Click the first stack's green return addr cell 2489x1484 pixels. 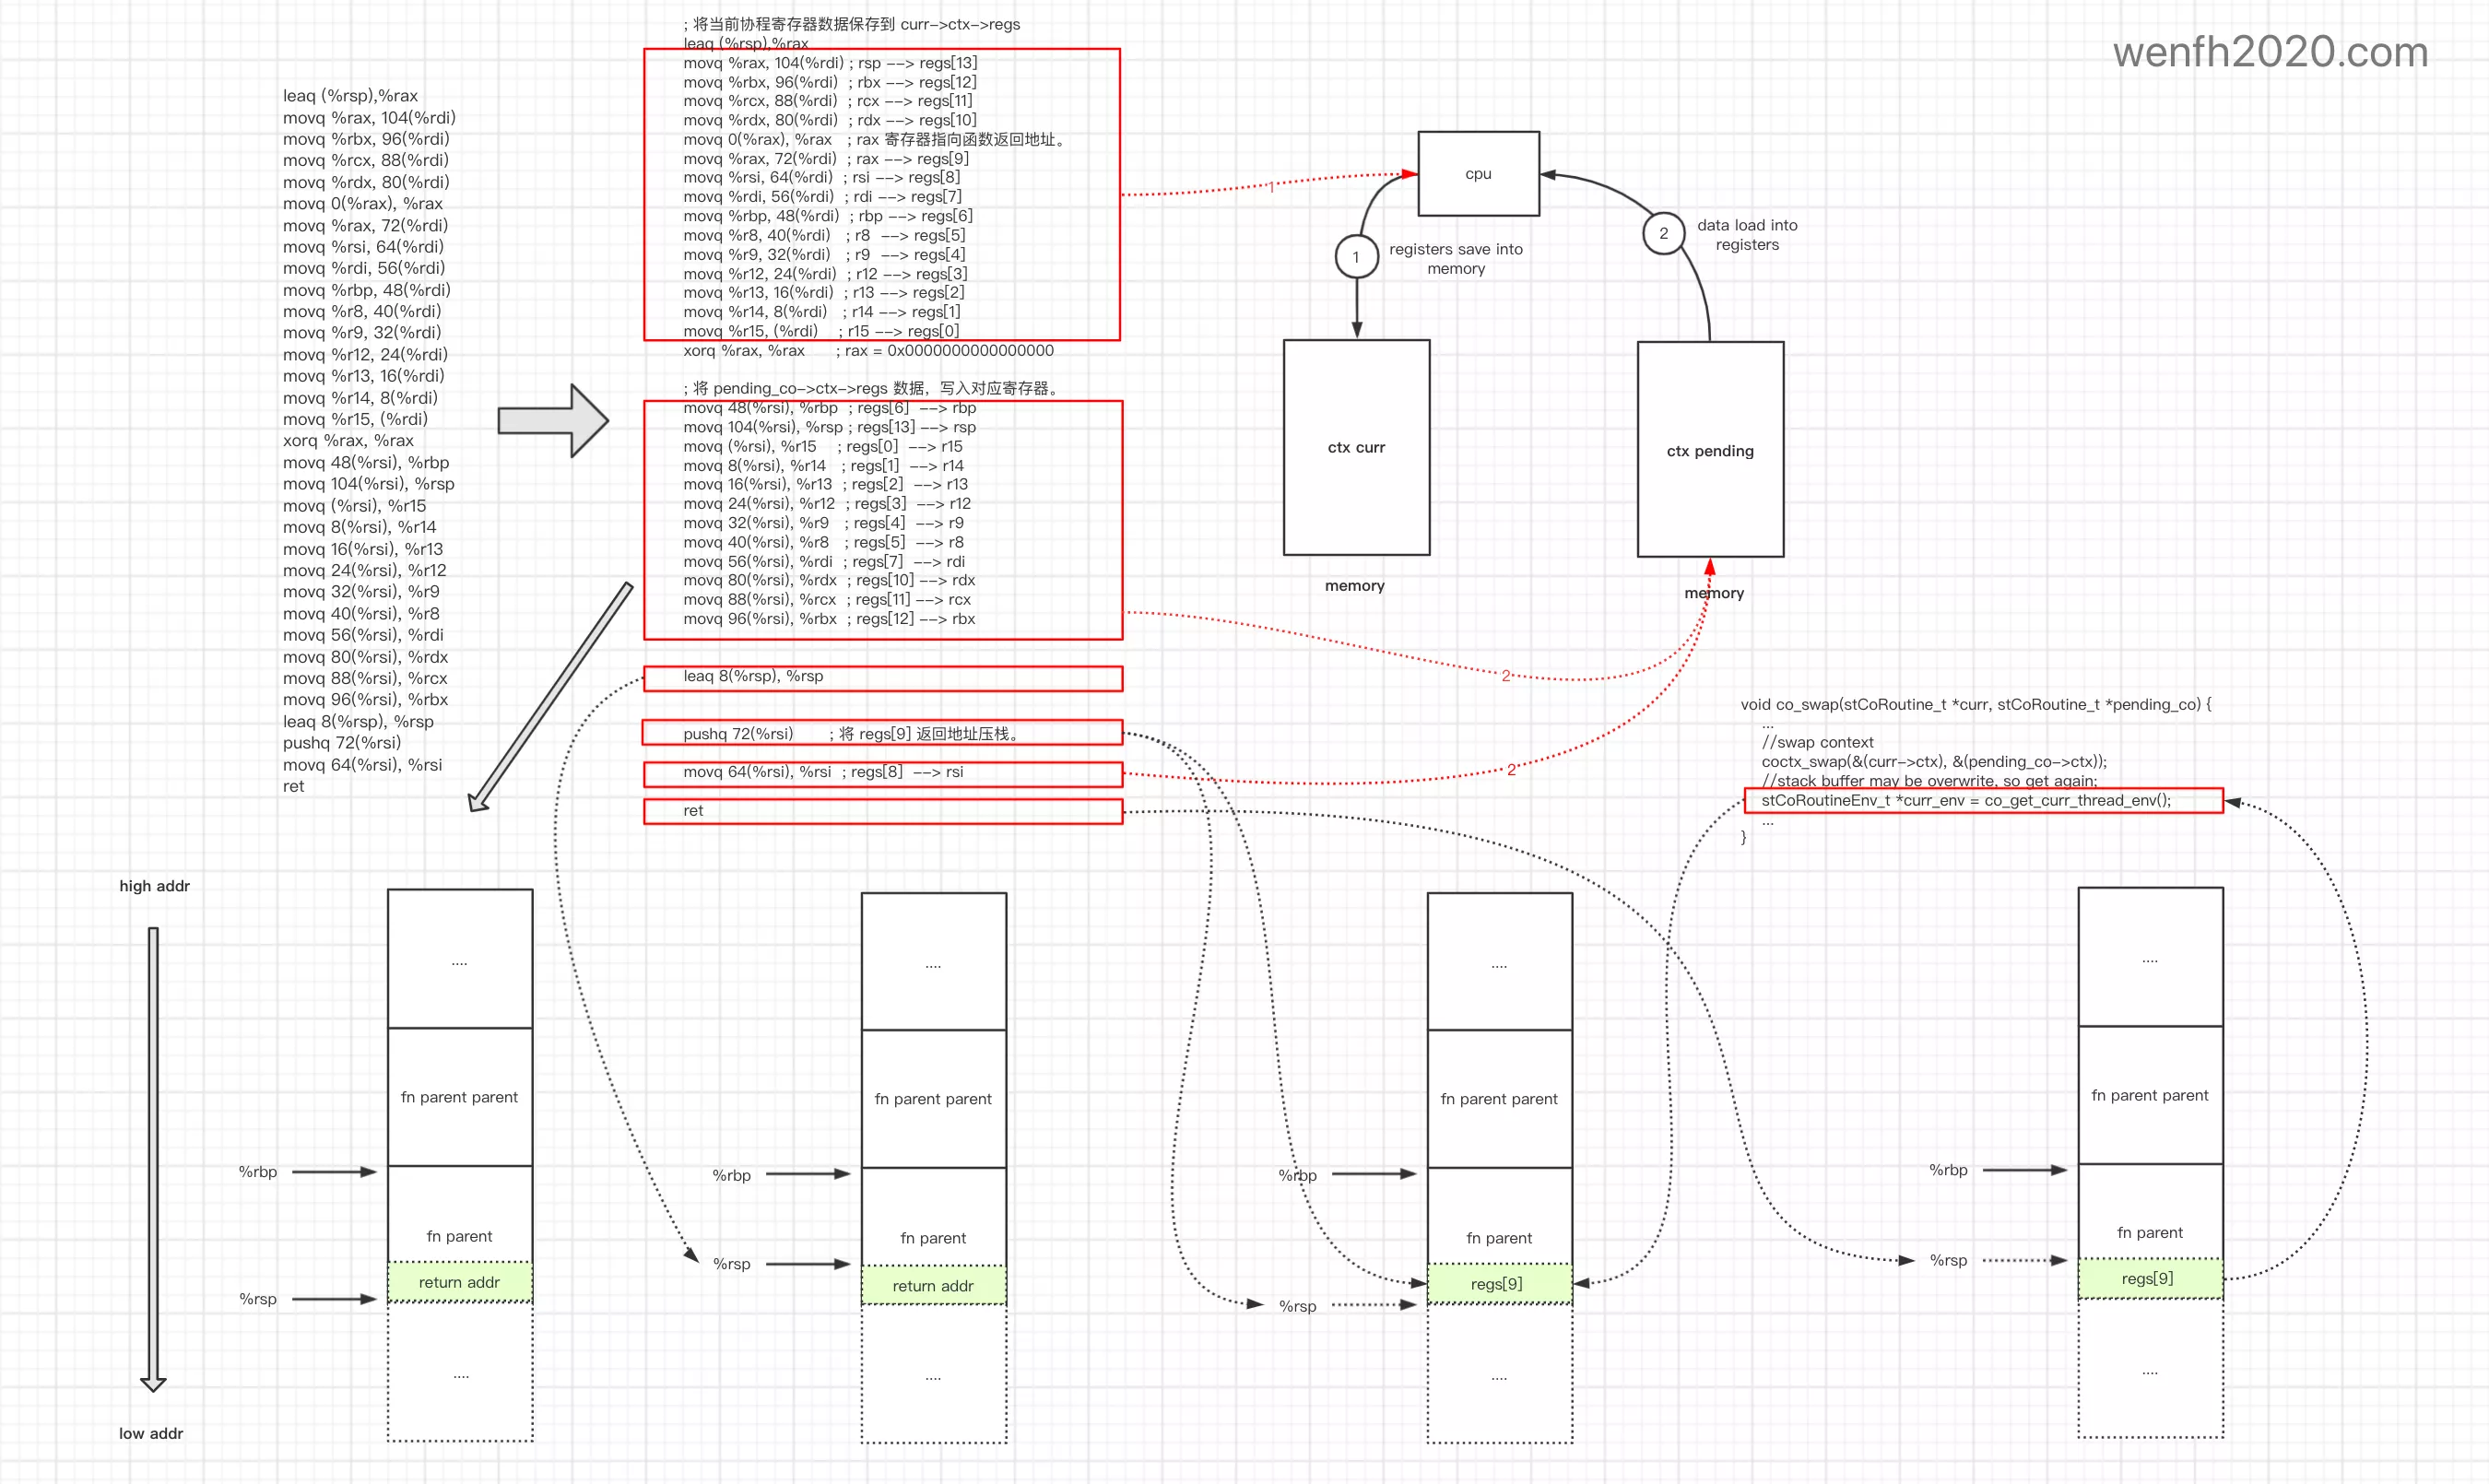(460, 1282)
